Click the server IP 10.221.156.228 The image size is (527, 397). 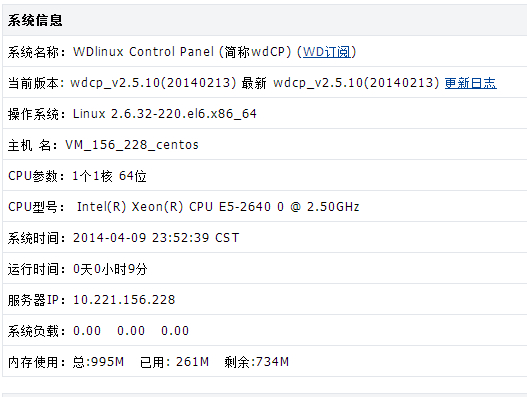(x=124, y=300)
